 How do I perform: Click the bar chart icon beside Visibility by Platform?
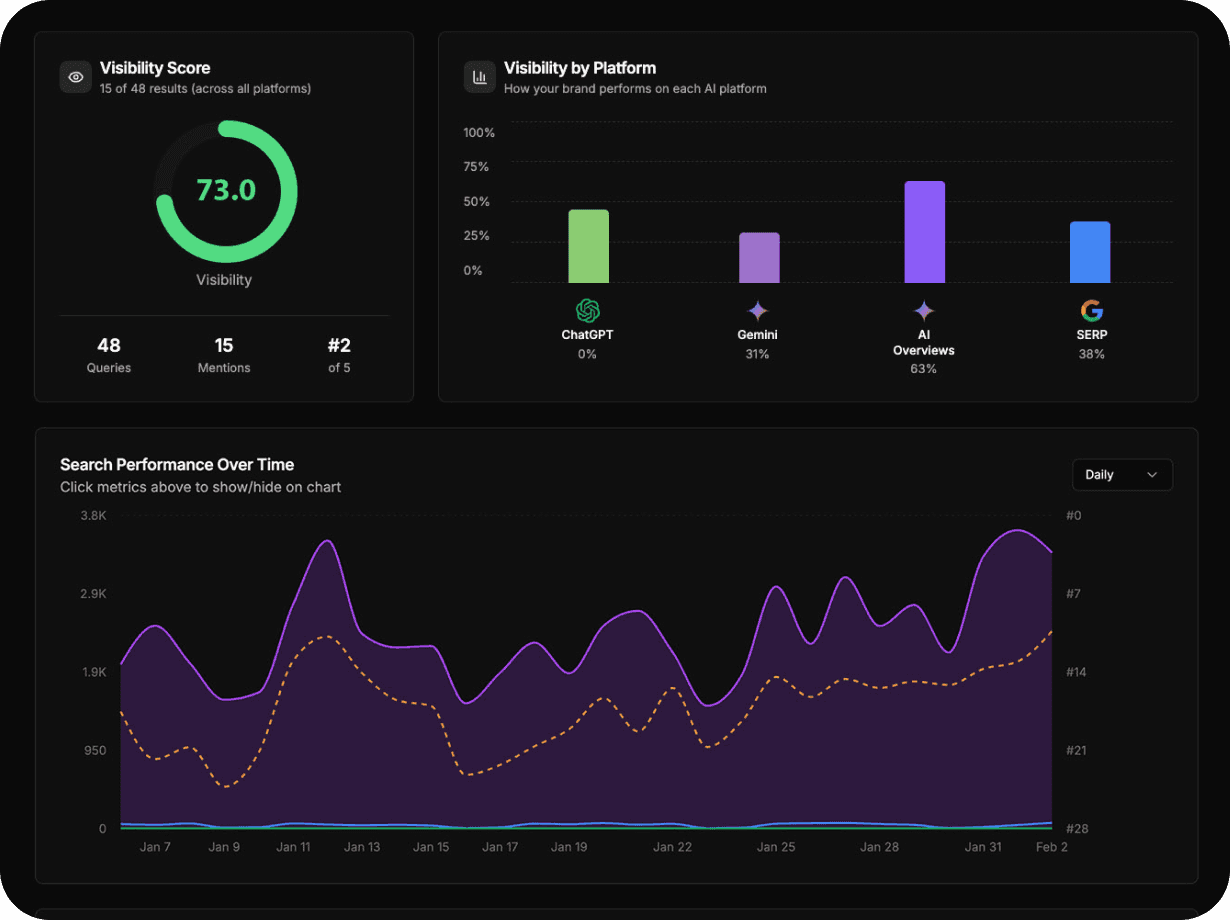pyautogui.click(x=480, y=77)
